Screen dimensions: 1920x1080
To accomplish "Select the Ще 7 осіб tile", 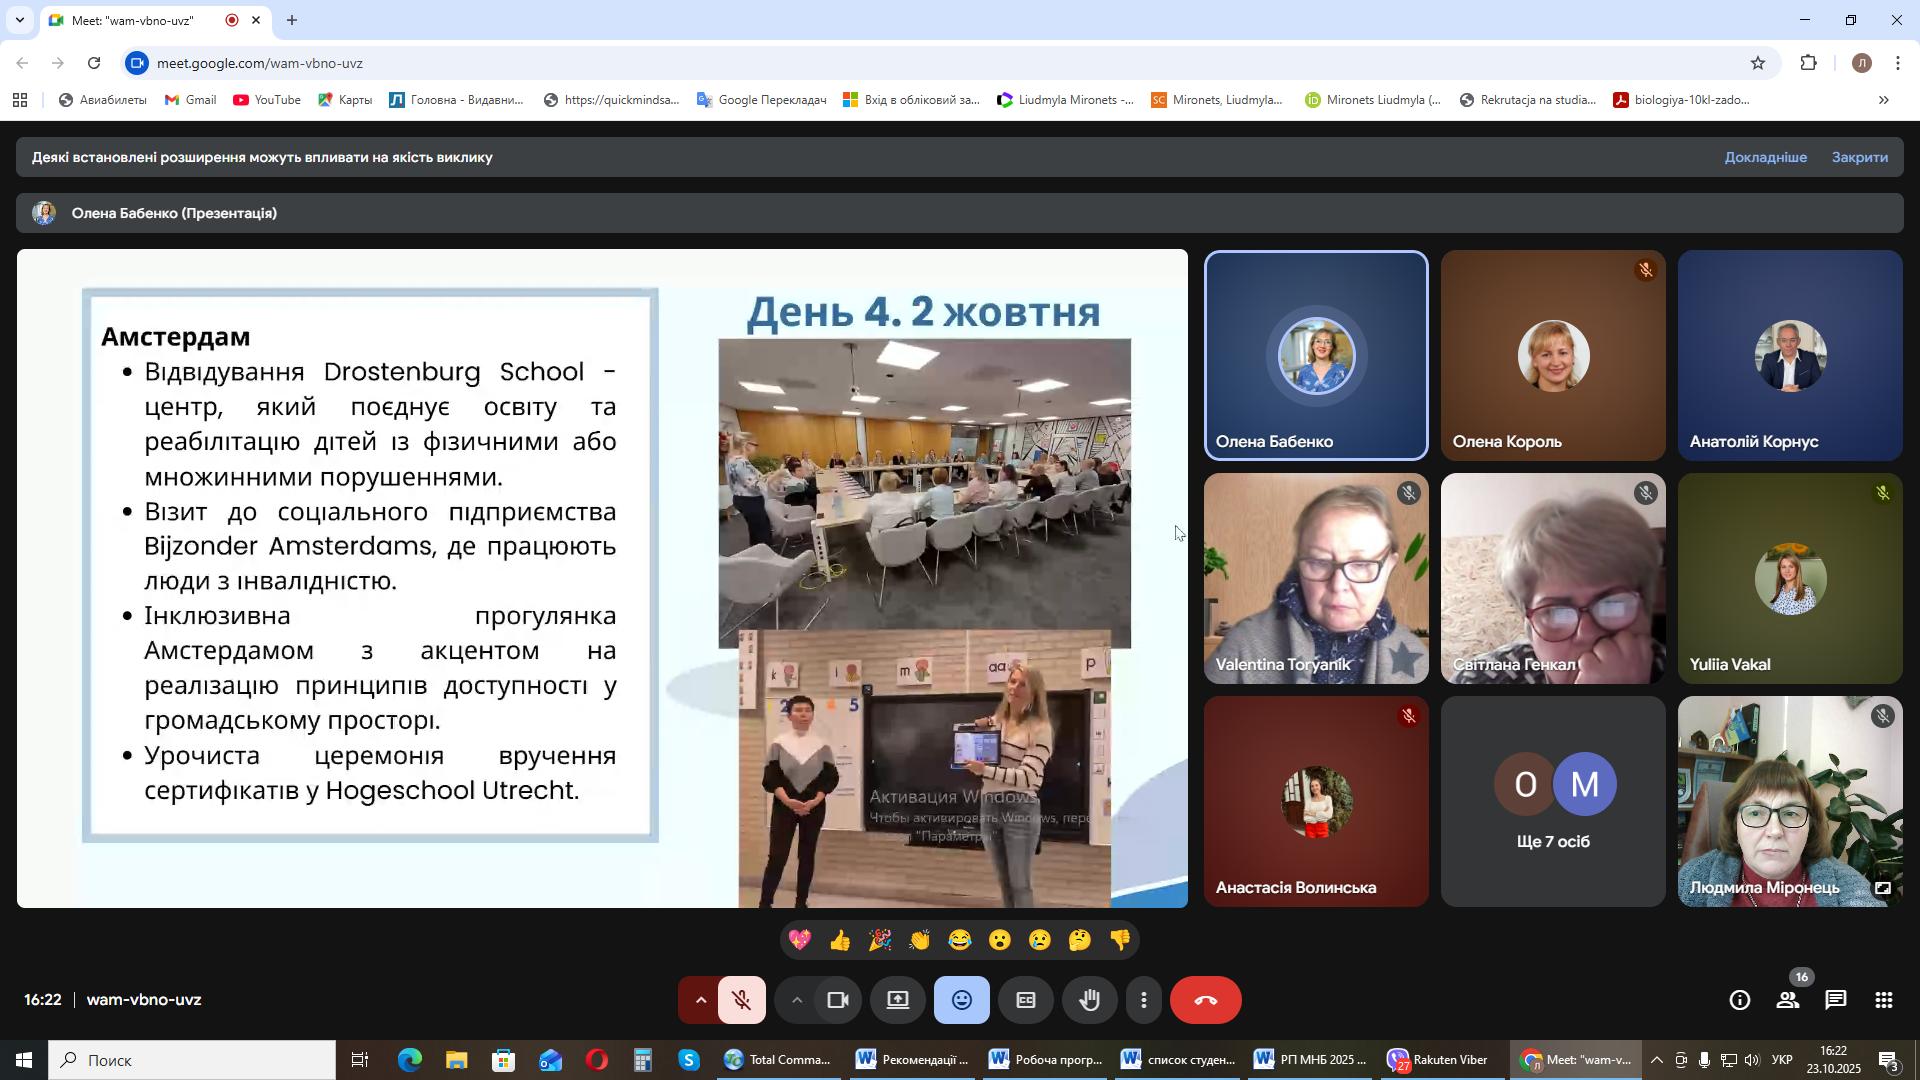I will 1553,802.
